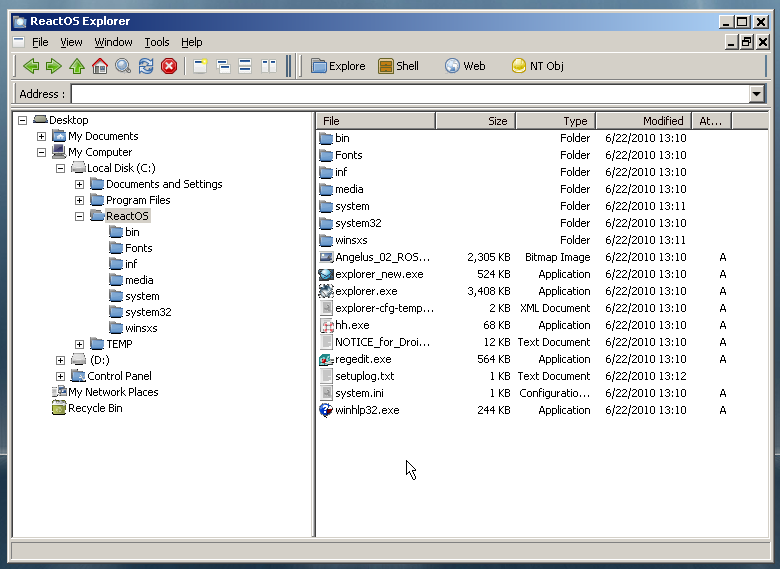Open the Web view button

click(464, 66)
